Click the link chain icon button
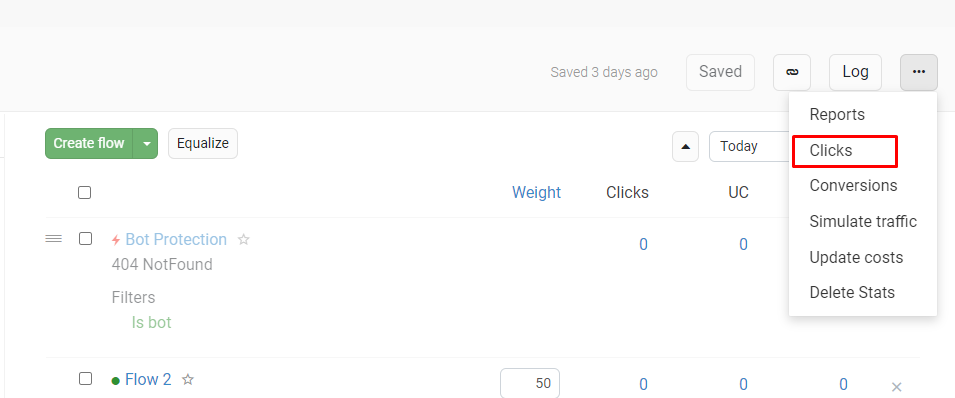Image resolution: width=955 pixels, height=398 pixels. pyautogui.click(x=792, y=73)
